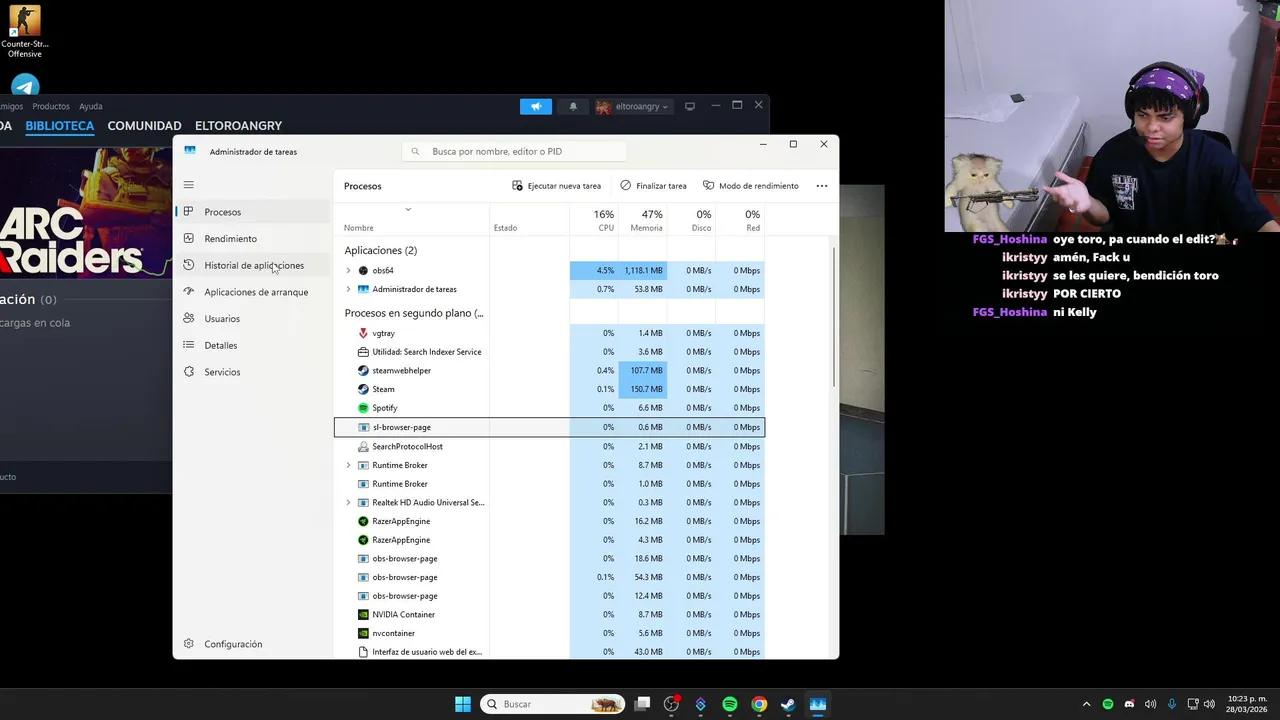Open the OBS icon in taskbar
The width and height of the screenshot is (1280, 720).
(x=672, y=704)
